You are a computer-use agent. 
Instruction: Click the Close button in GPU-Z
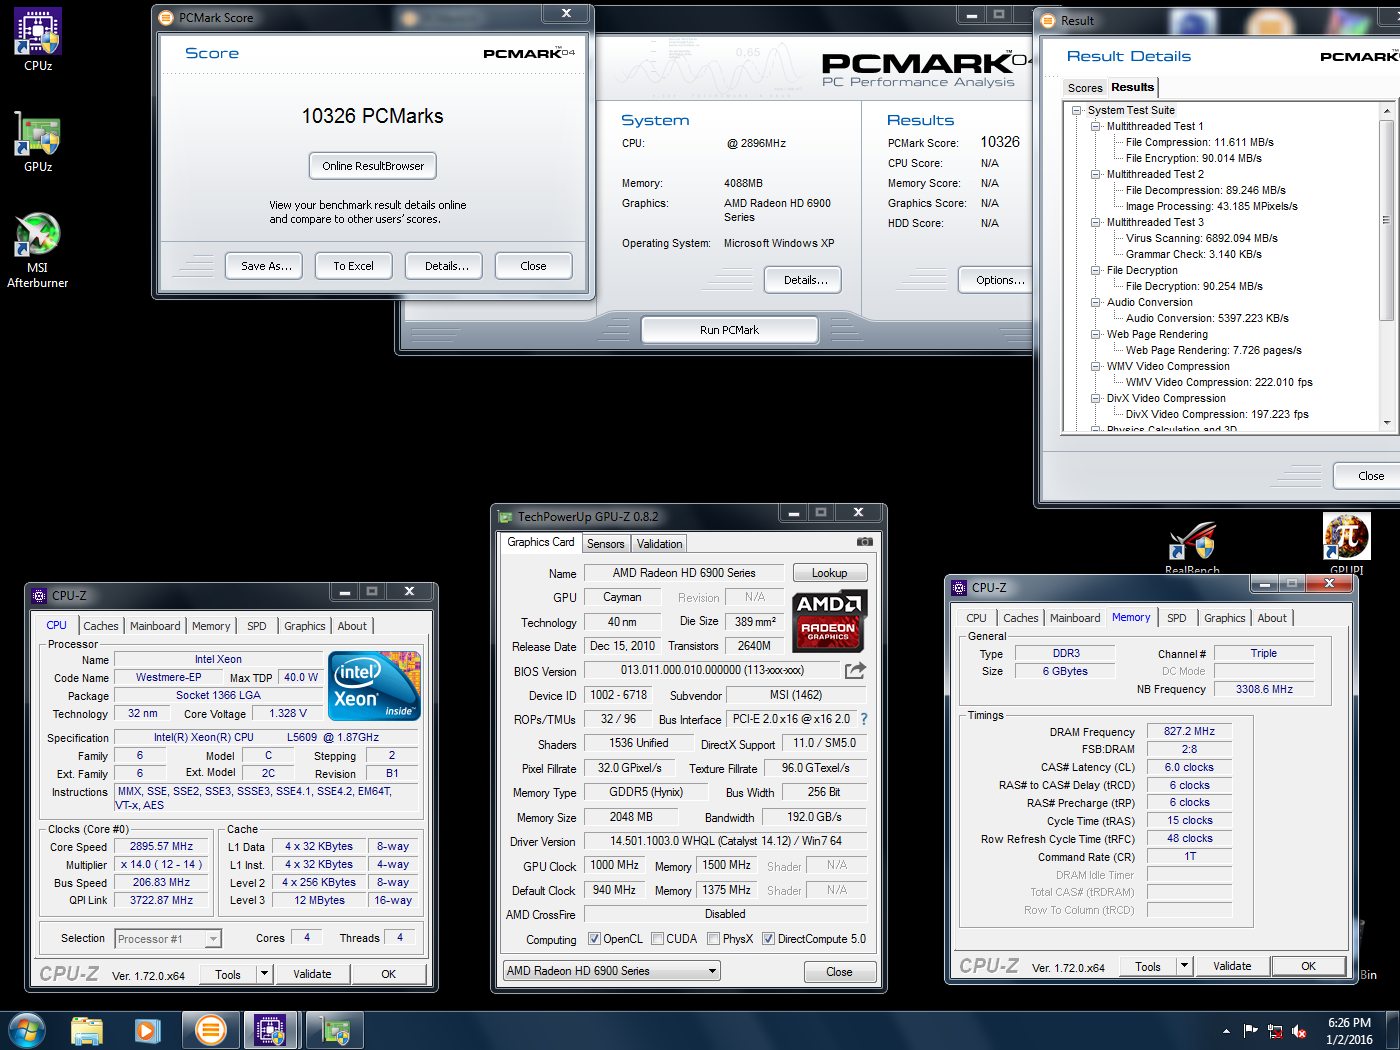[x=840, y=972]
